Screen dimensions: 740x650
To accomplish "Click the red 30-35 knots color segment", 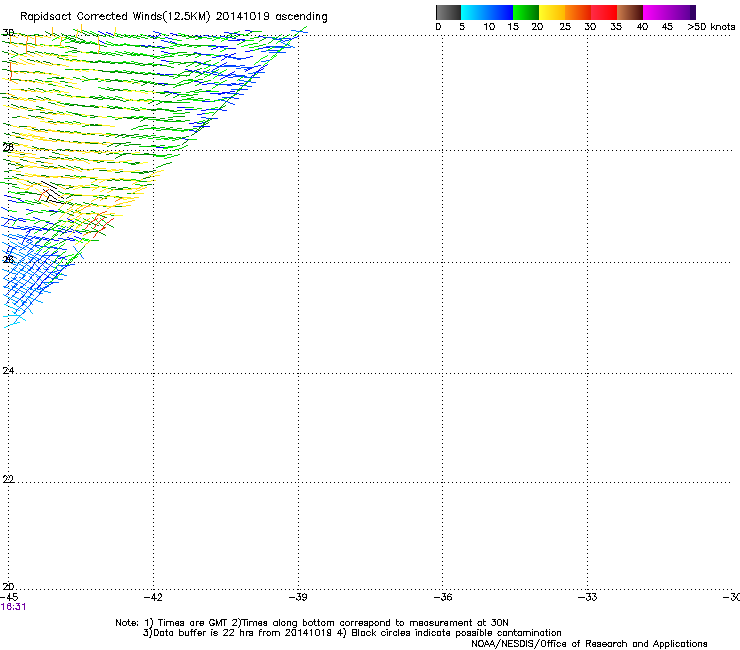I will (x=604, y=12).
